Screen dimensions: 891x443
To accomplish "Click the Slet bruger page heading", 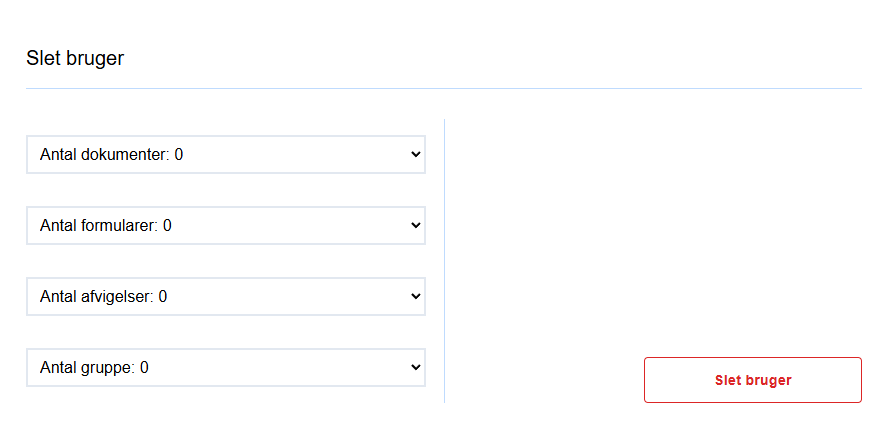I will pos(75,58).
